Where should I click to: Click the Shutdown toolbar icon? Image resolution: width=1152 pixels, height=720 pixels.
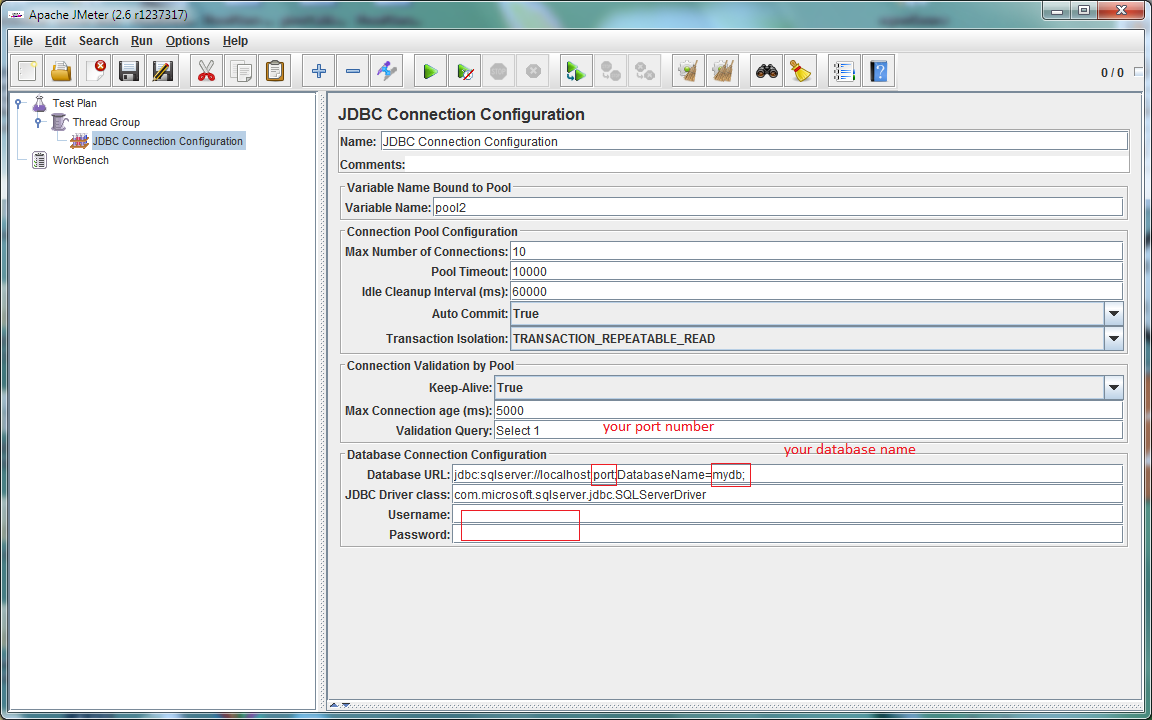(533, 71)
